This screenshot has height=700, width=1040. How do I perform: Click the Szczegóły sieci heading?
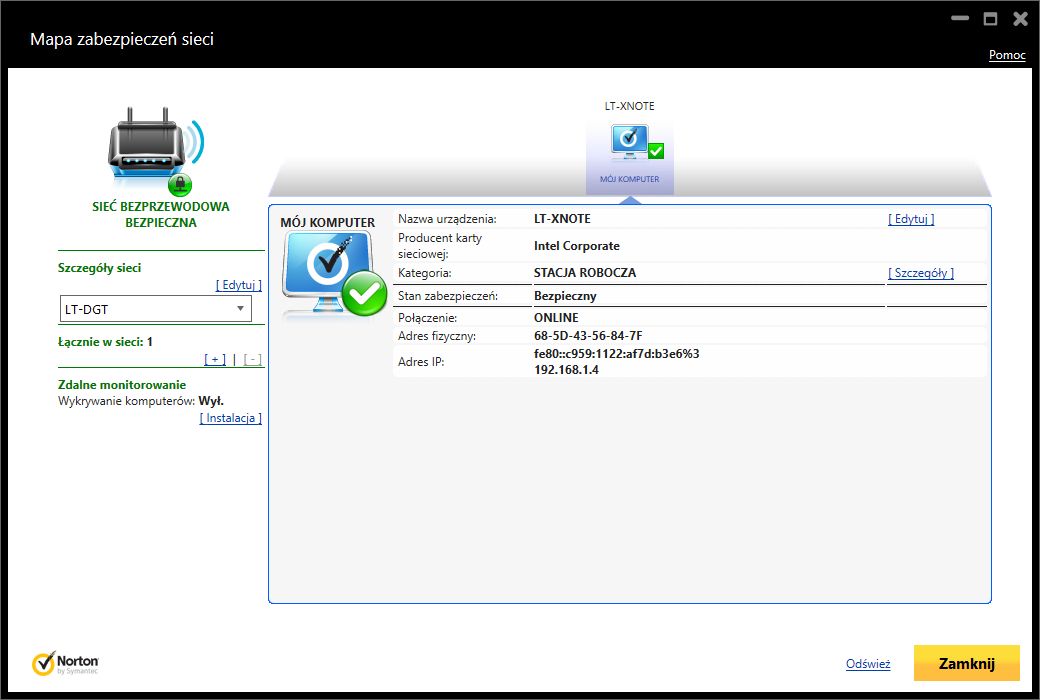pos(99,268)
